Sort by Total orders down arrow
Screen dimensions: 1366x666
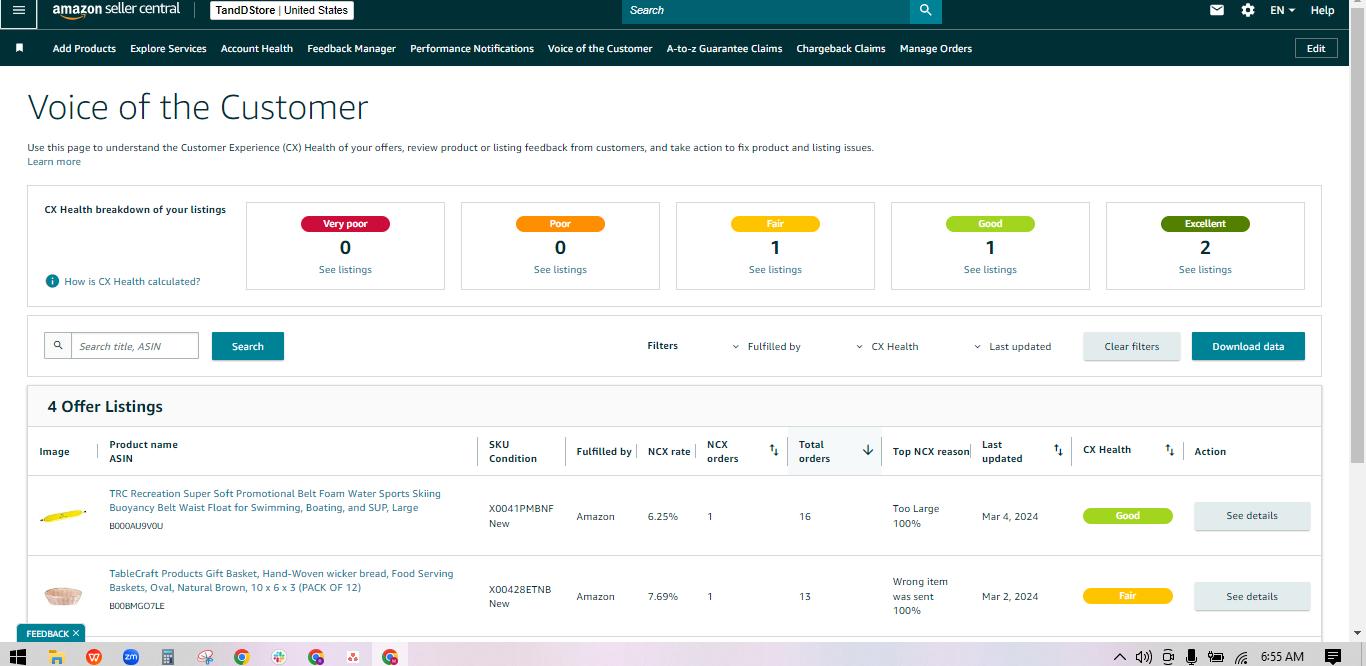[868, 451]
